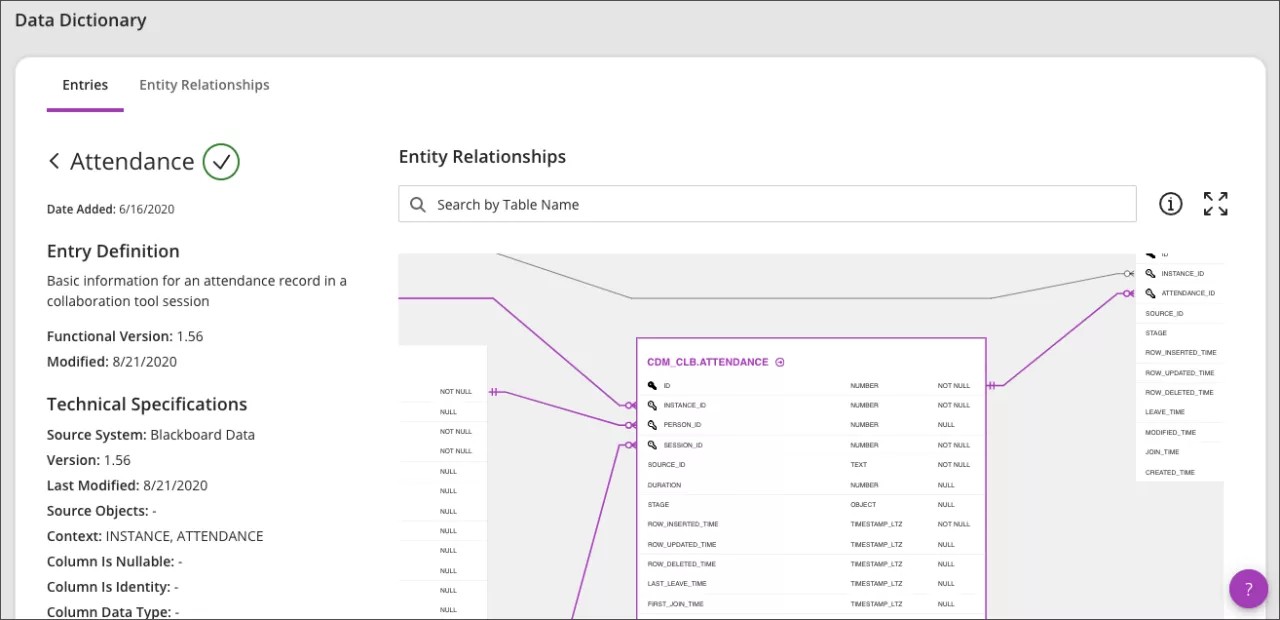Click the CDM_CLB.ATTENDANCE table title
Viewport: 1280px width, 620px height.
click(x=707, y=363)
